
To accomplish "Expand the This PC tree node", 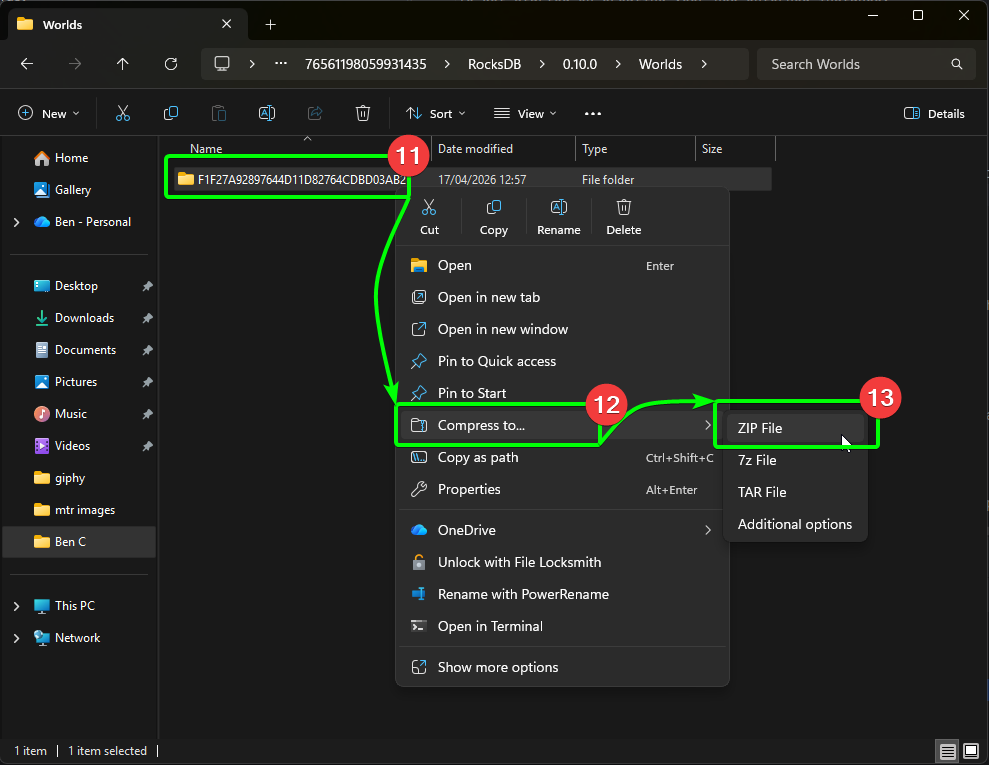I will (x=16, y=606).
